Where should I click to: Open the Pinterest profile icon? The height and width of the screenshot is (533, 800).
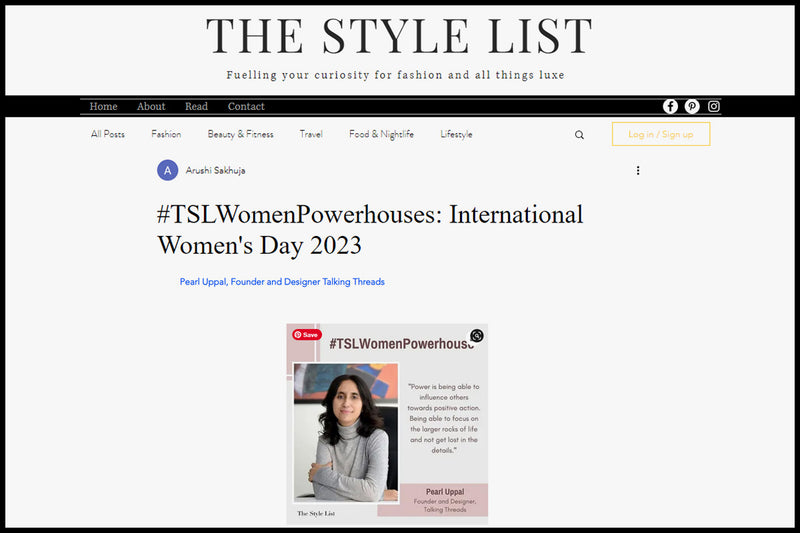tap(692, 106)
